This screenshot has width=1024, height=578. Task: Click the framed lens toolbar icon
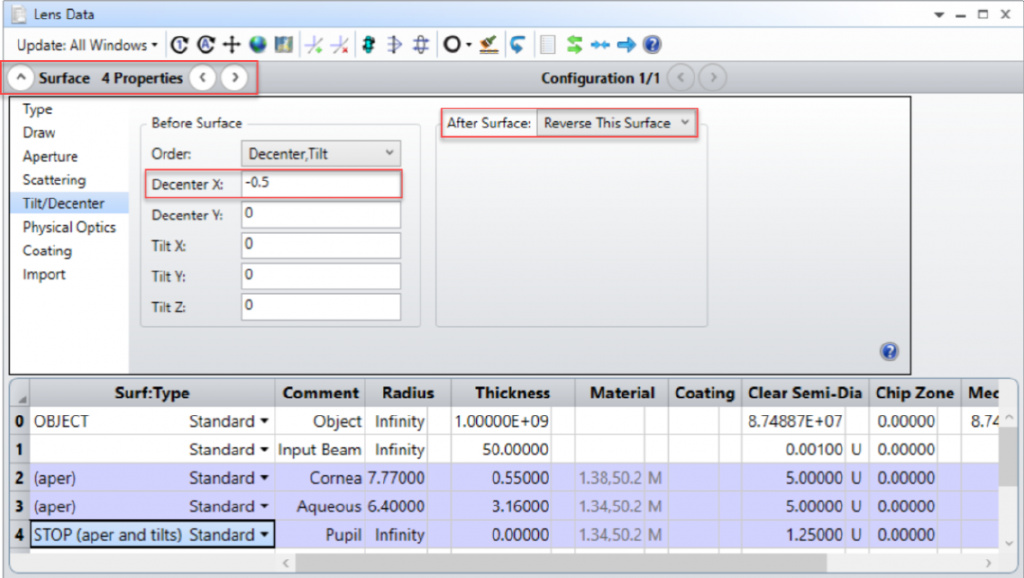tap(421, 44)
